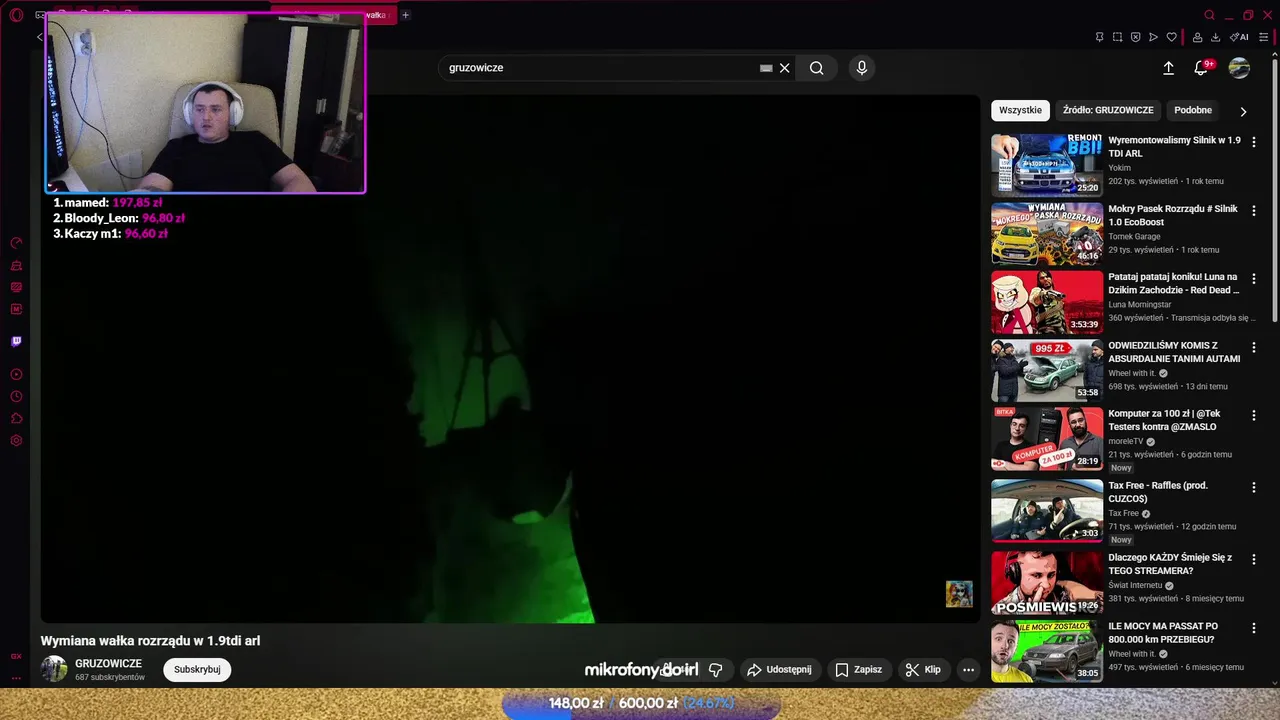Open the Opera GX main menu logo

(x=16, y=15)
